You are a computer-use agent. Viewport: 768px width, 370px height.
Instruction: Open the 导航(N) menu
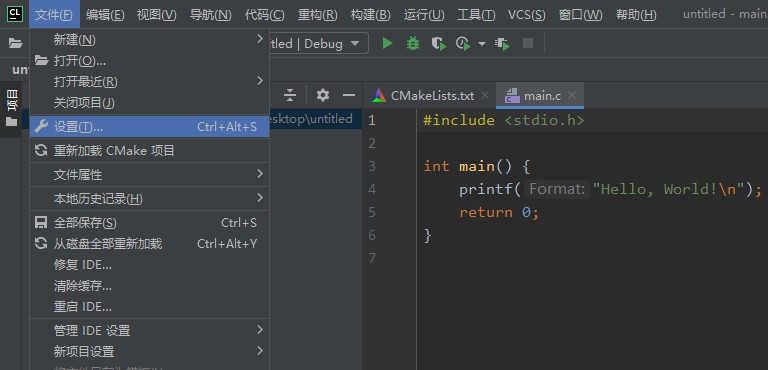click(211, 15)
